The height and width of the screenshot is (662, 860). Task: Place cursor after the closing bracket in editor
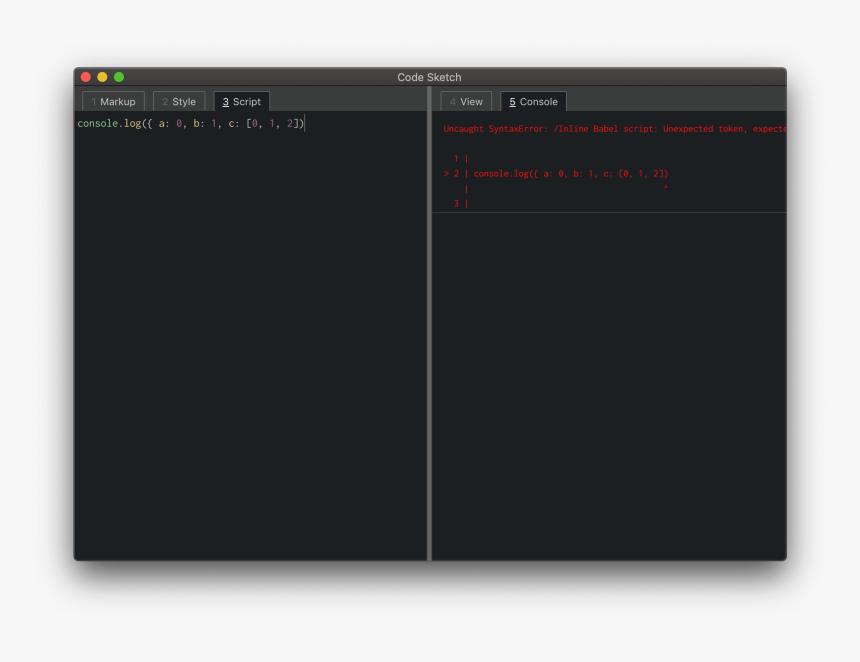point(304,123)
